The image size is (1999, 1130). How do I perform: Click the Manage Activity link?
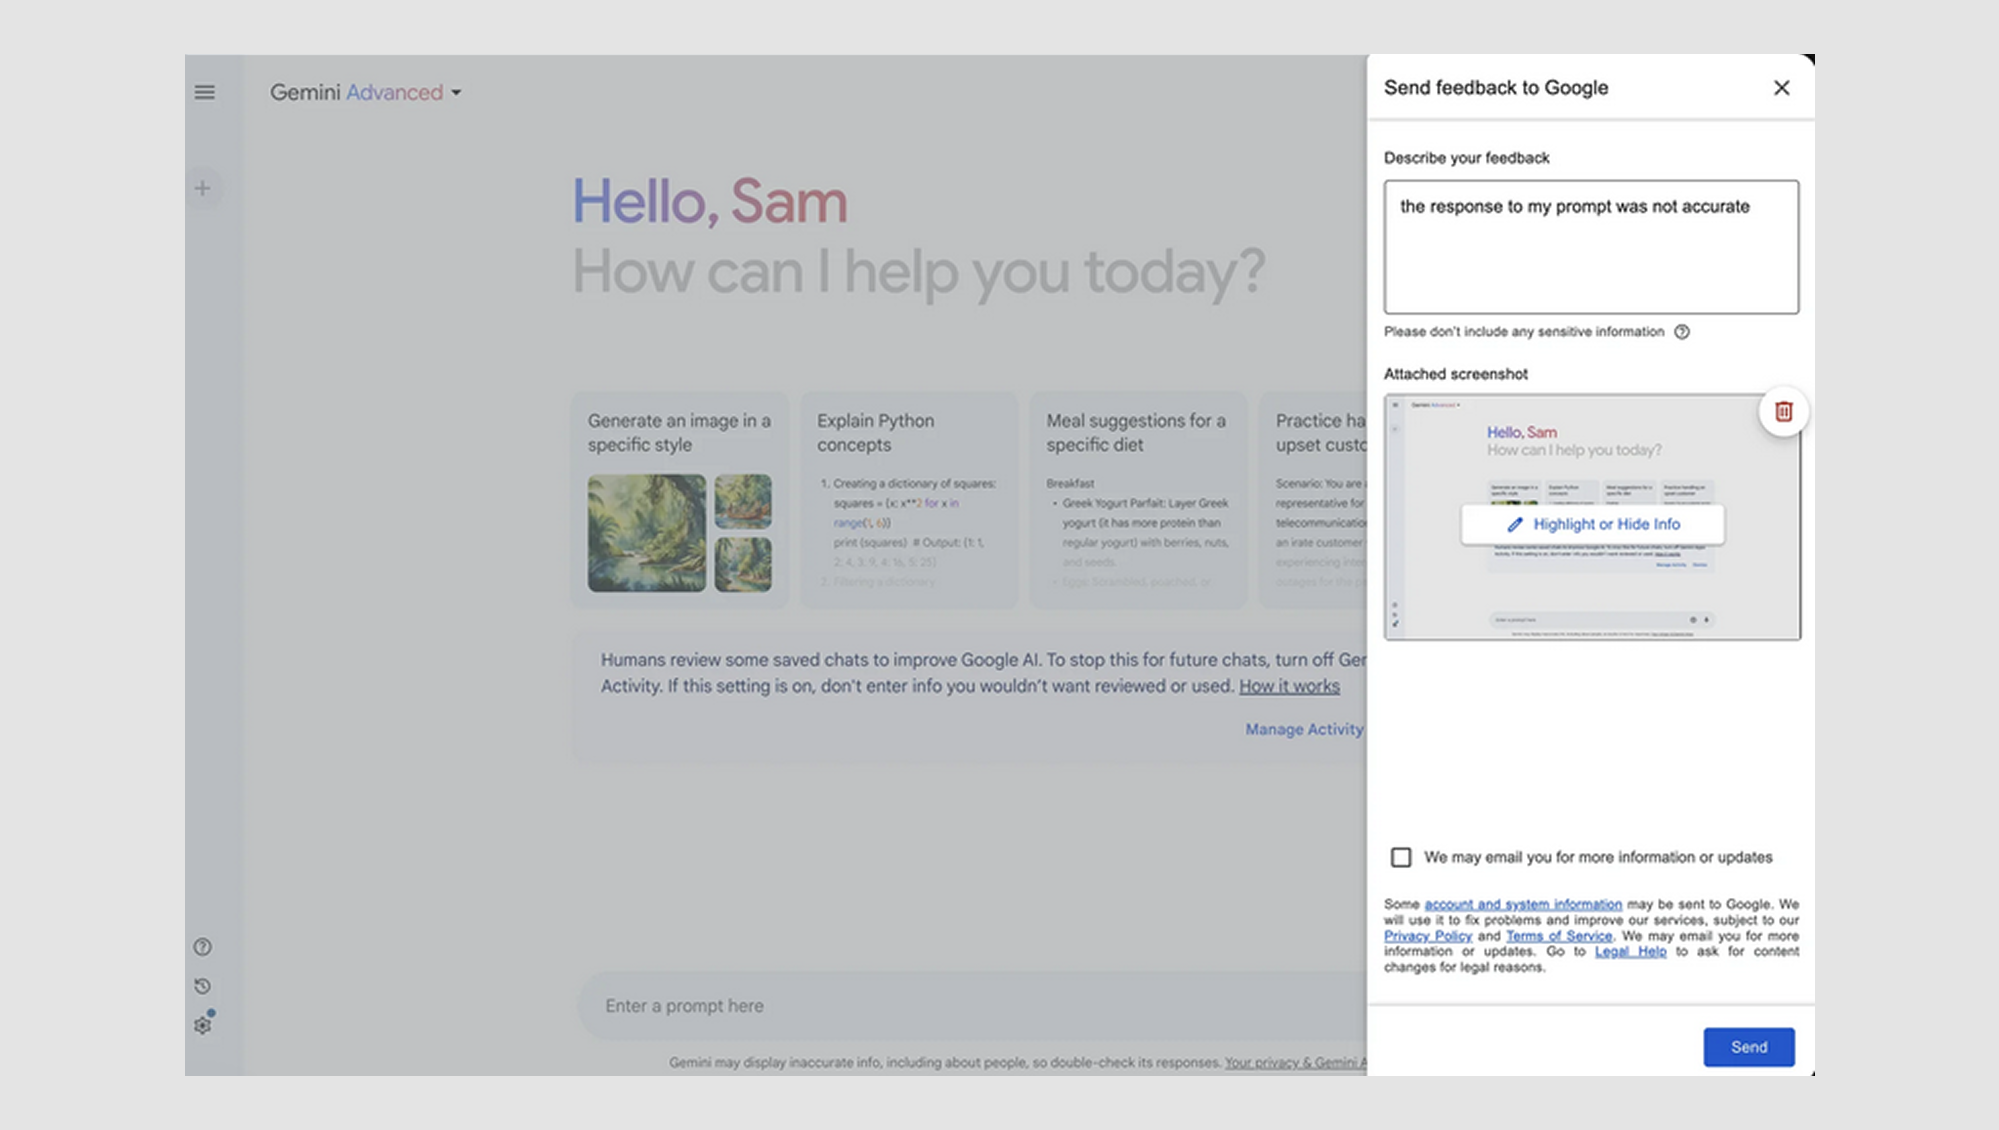coord(1304,729)
